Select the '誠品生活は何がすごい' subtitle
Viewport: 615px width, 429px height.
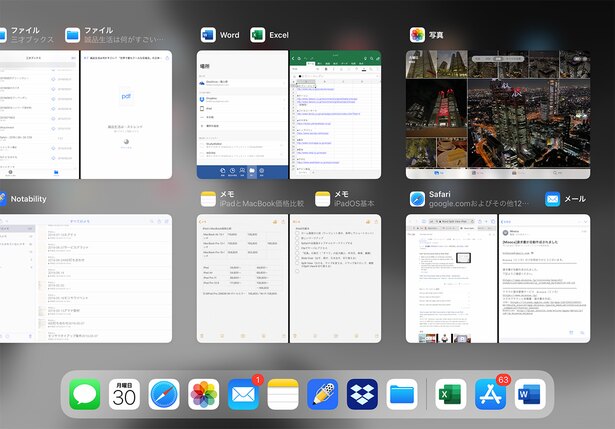(x=123, y=40)
